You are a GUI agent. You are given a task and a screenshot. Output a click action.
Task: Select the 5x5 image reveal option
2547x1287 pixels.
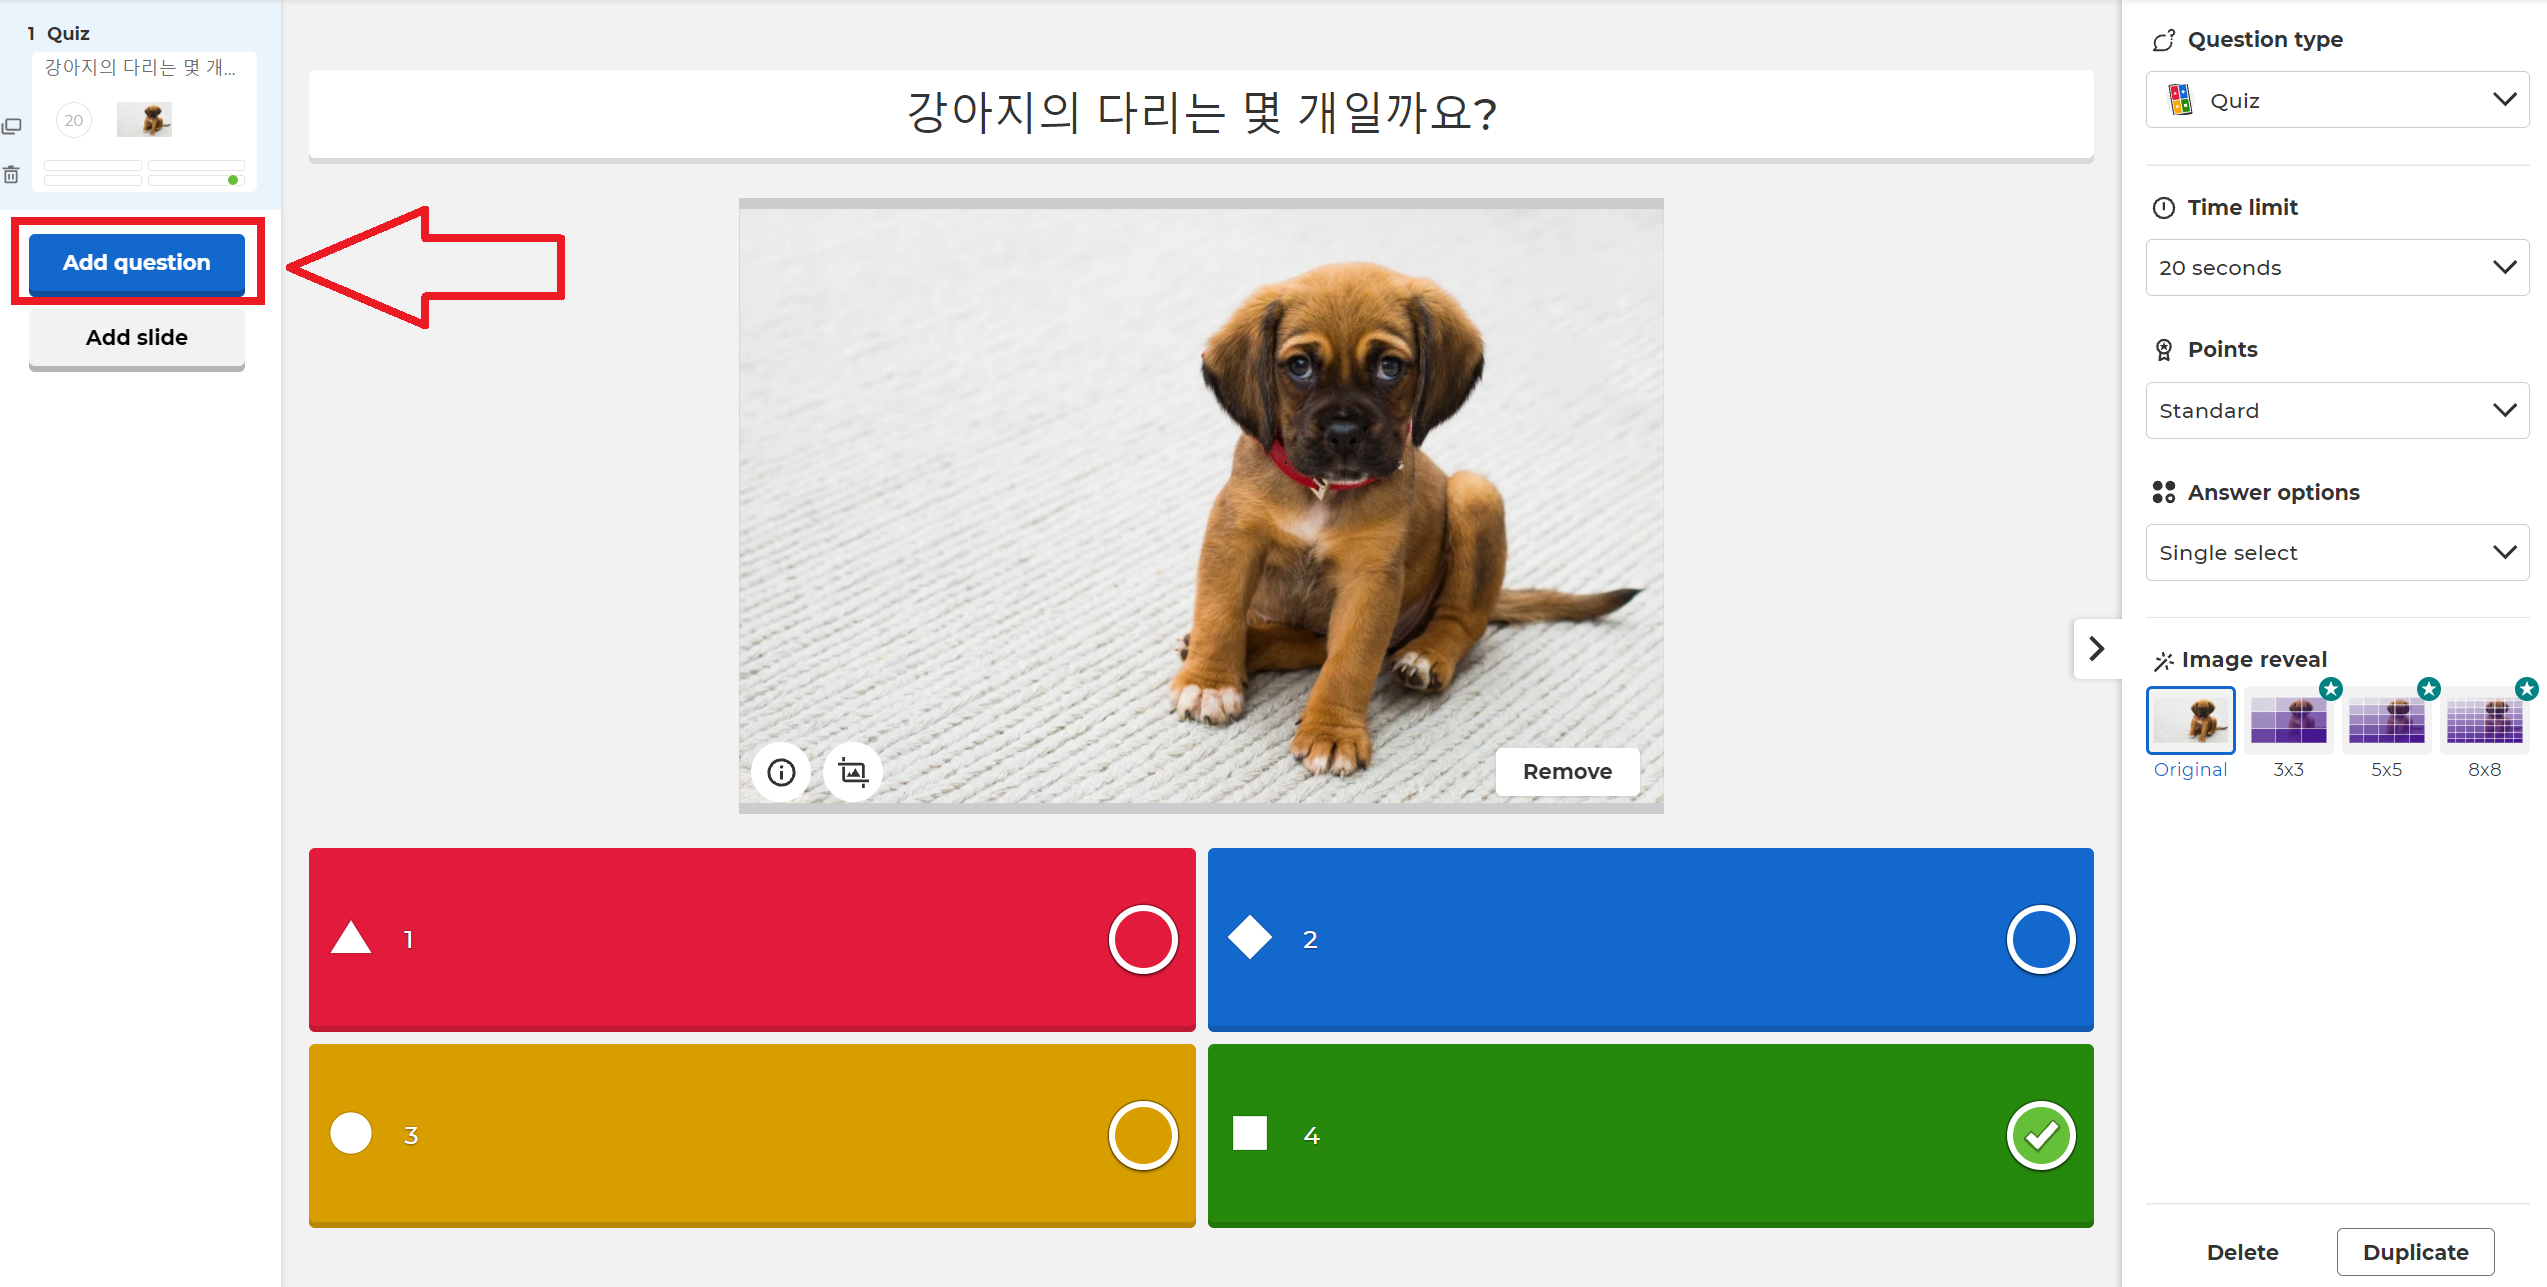point(2386,721)
